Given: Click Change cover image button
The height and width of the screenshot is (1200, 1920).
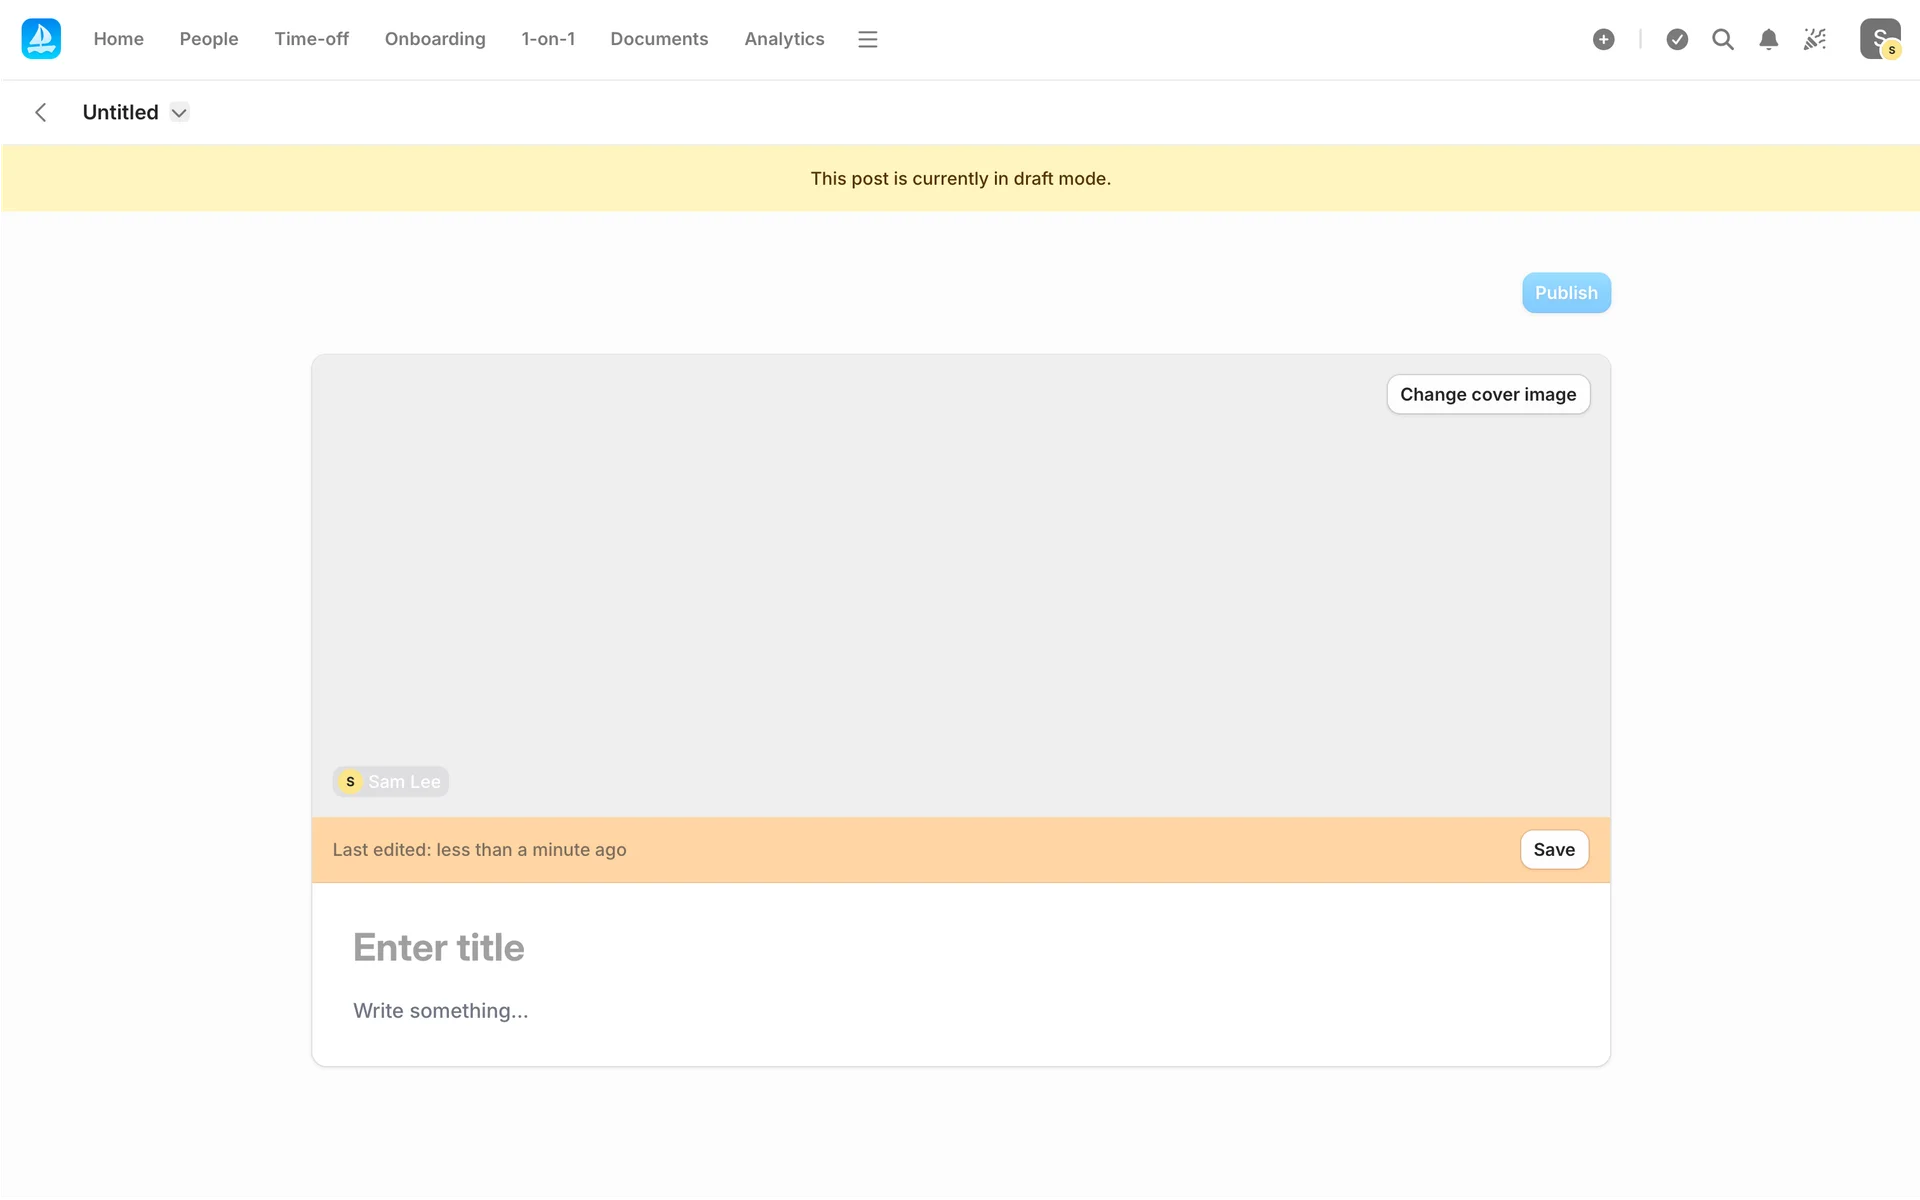Looking at the screenshot, I should click(x=1487, y=394).
